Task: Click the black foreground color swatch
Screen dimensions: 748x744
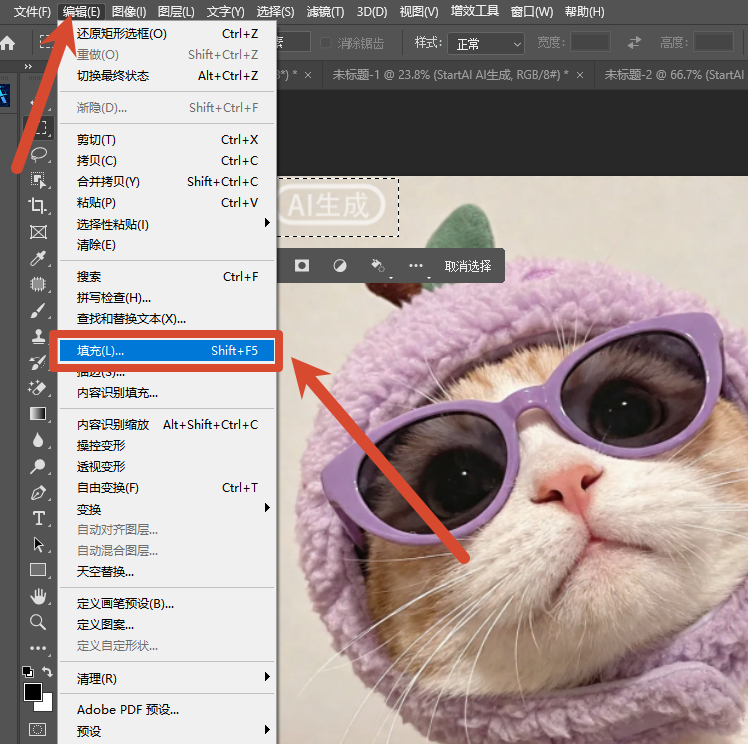Action: click(33, 692)
